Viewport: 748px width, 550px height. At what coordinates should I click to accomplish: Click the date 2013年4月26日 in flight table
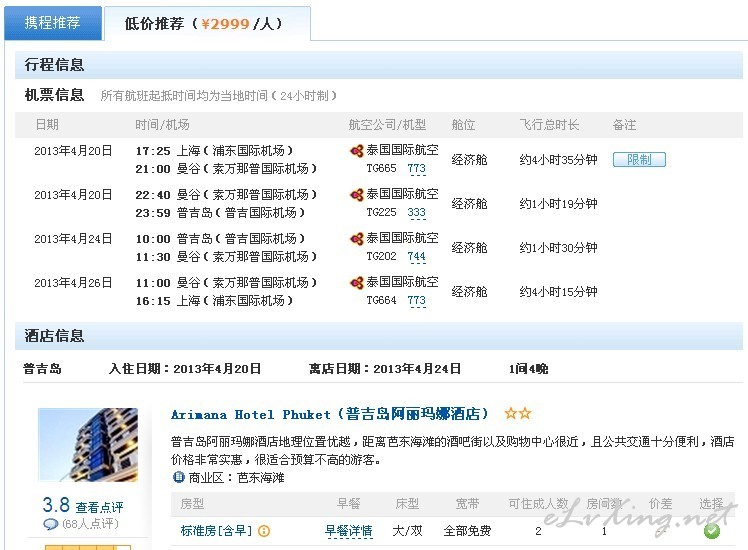click(x=73, y=283)
